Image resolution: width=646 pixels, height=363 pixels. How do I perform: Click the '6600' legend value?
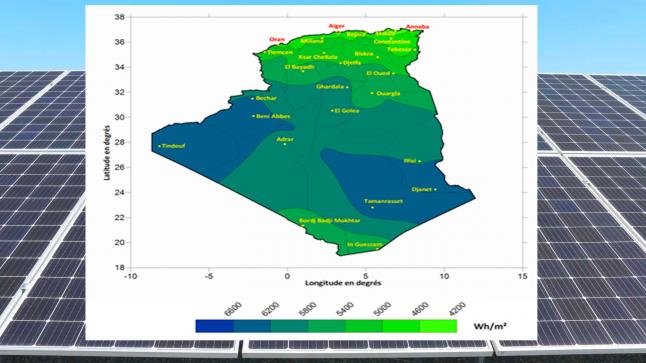pos(232,309)
